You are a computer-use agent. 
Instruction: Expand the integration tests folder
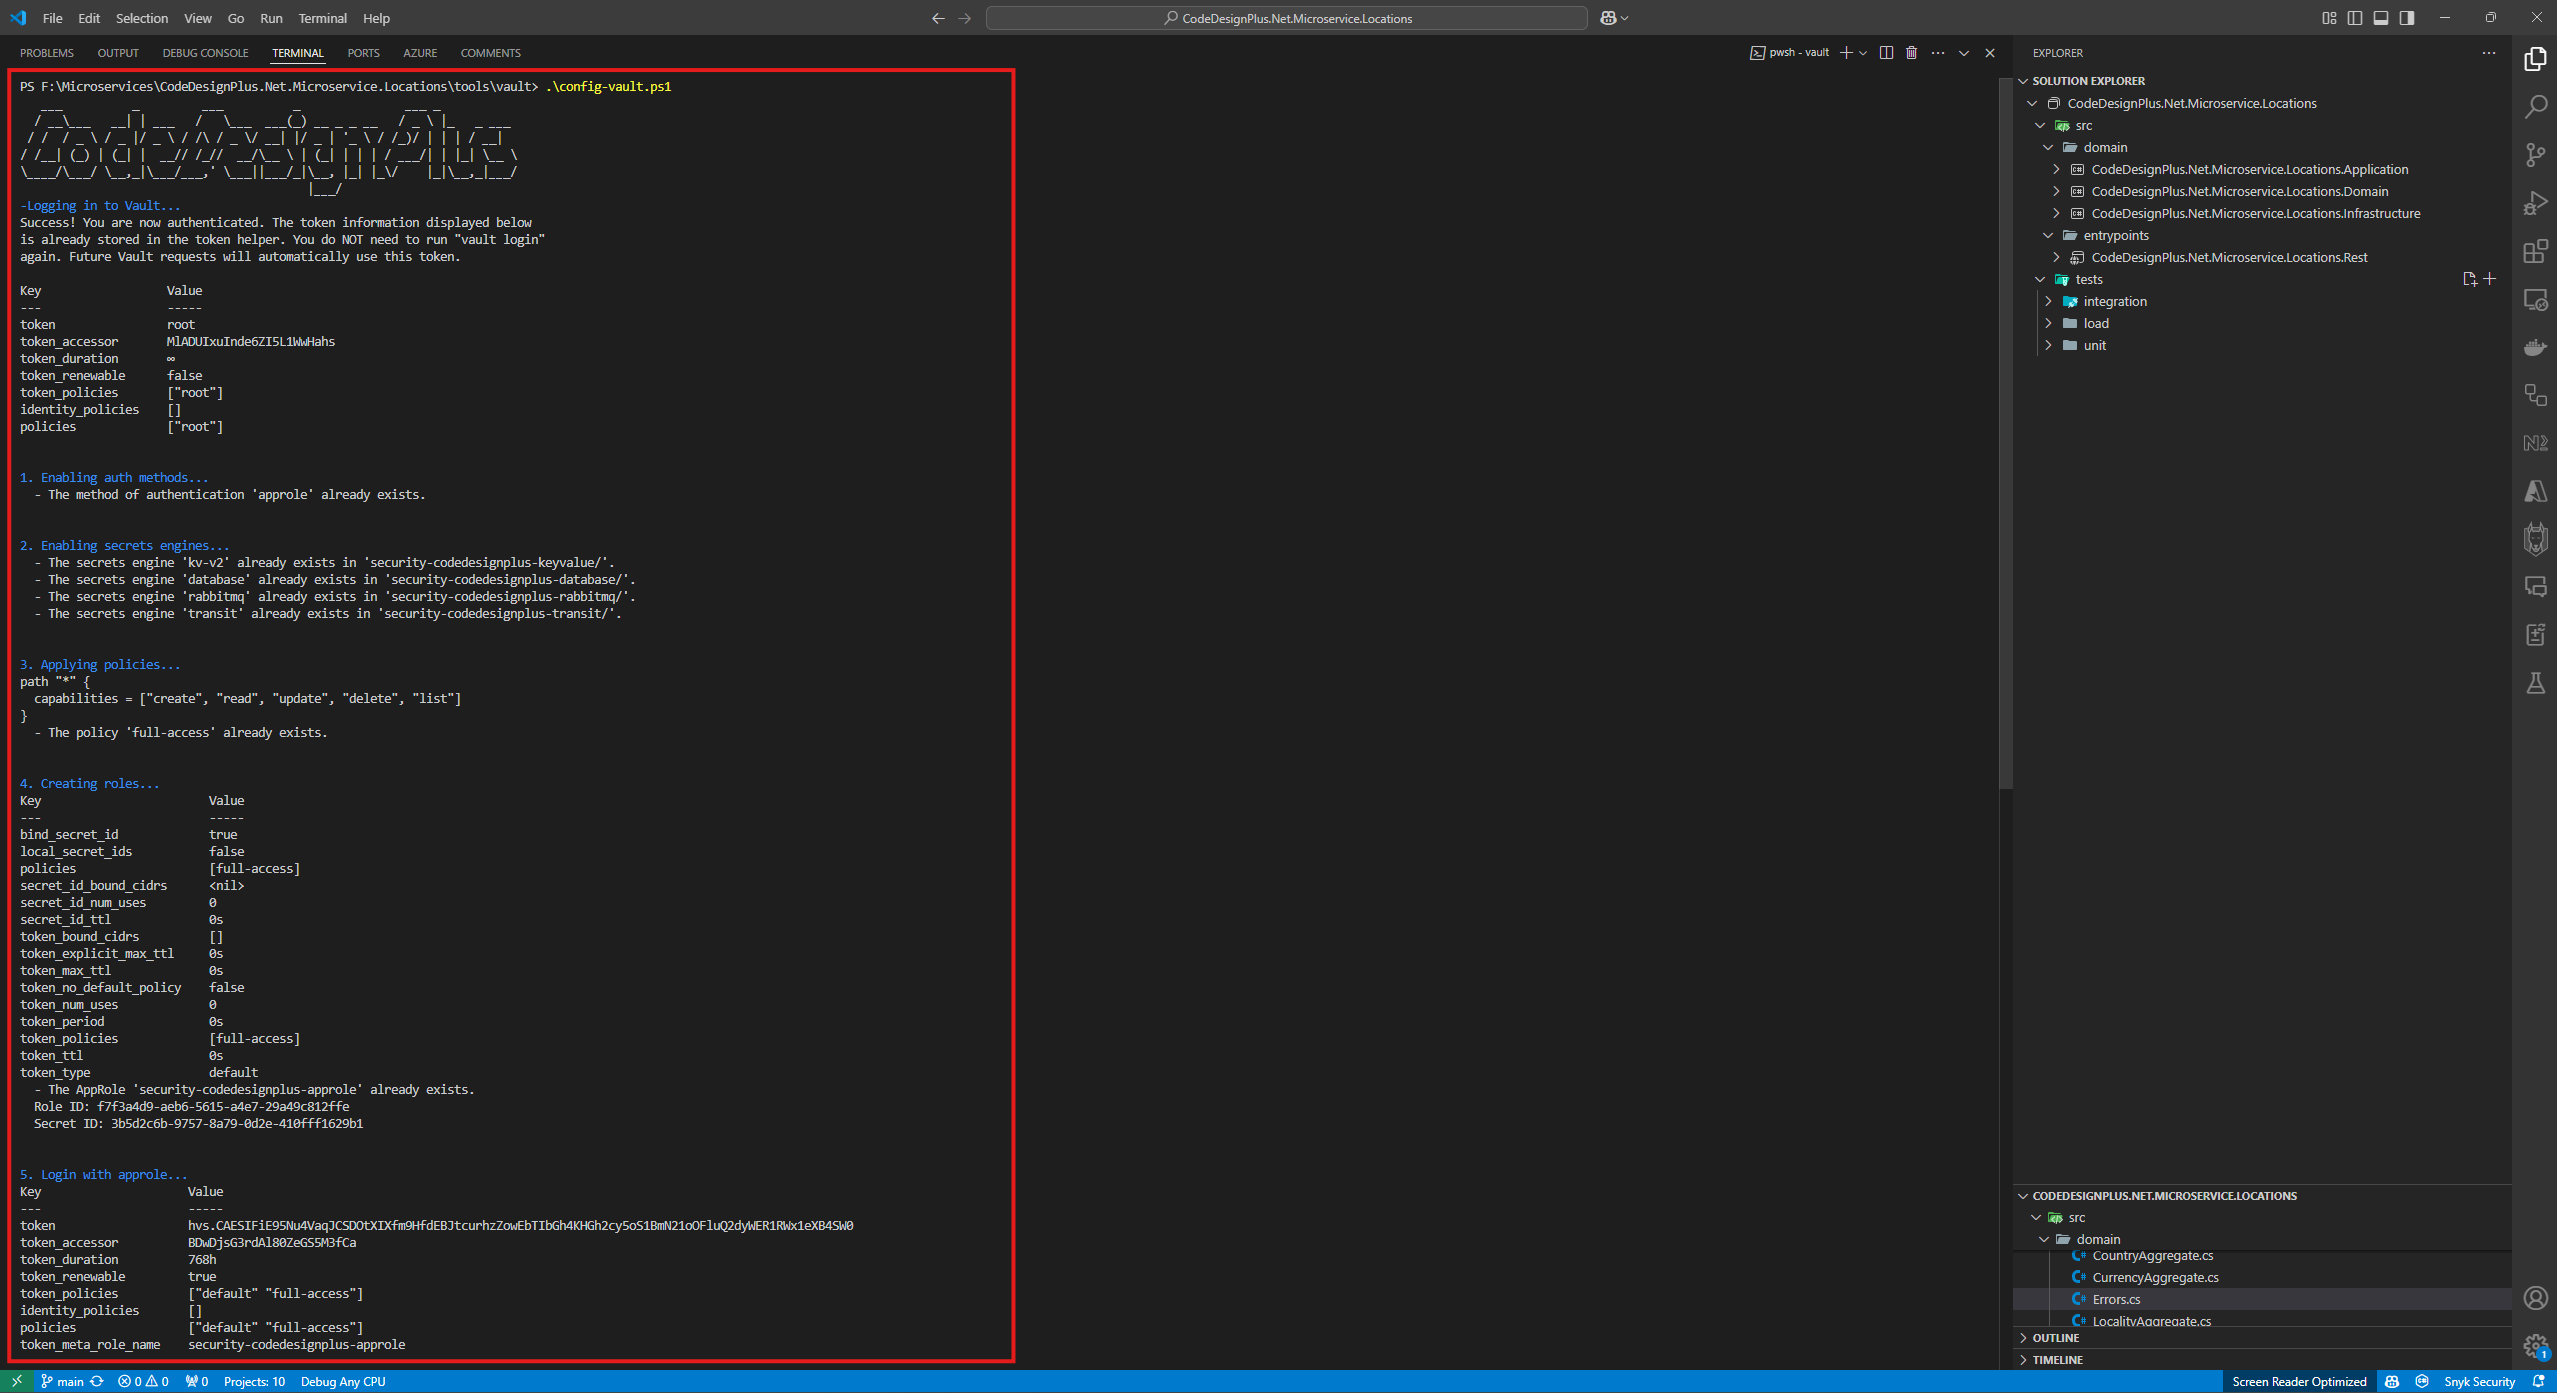(2049, 301)
